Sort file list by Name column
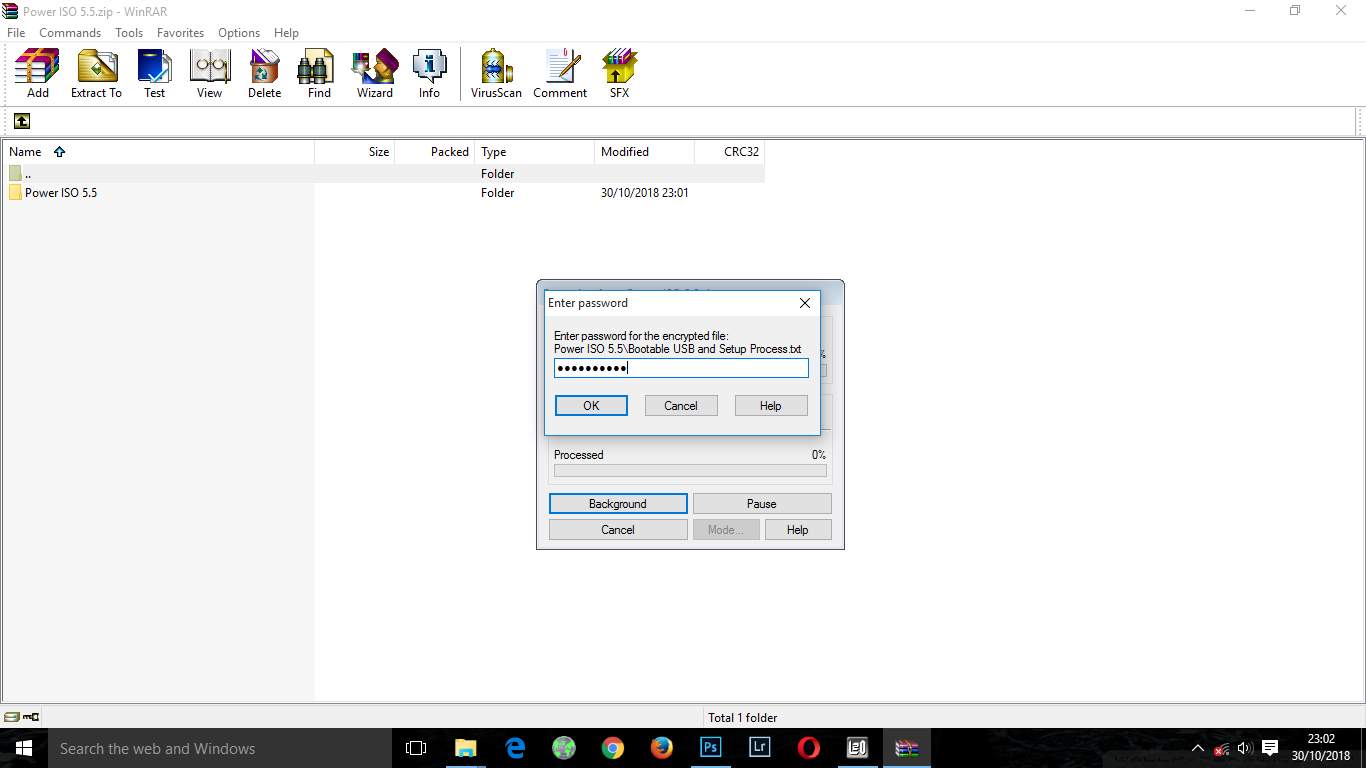 [x=26, y=152]
